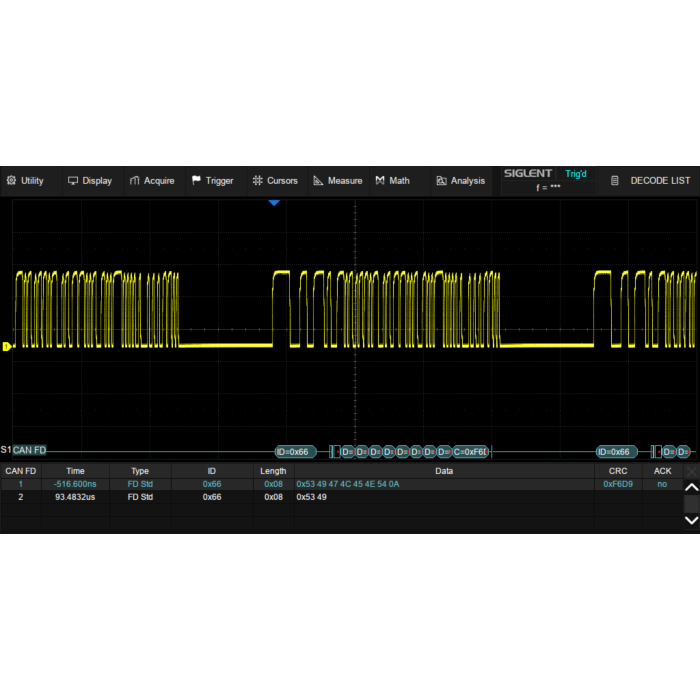Screen dimensions: 700x700
Task: Open the Utility menu
Action: tap(25, 181)
